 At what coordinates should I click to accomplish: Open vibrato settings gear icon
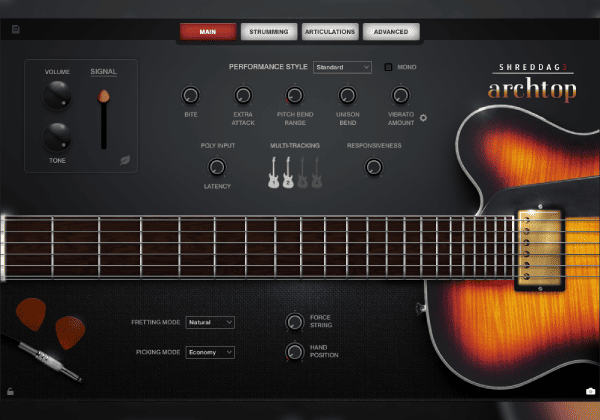423,118
